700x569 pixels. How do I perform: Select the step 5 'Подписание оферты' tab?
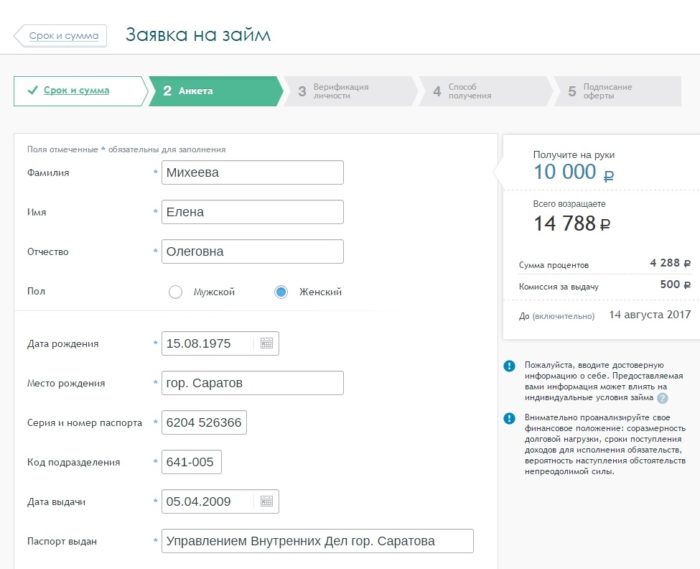[x=618, y=91]
